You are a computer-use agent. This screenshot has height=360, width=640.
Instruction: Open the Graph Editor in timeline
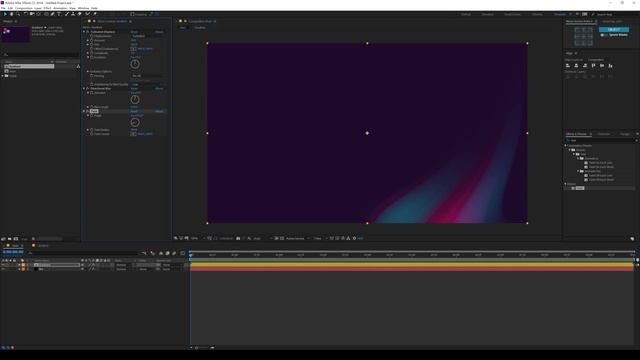(x=182, y=253)
